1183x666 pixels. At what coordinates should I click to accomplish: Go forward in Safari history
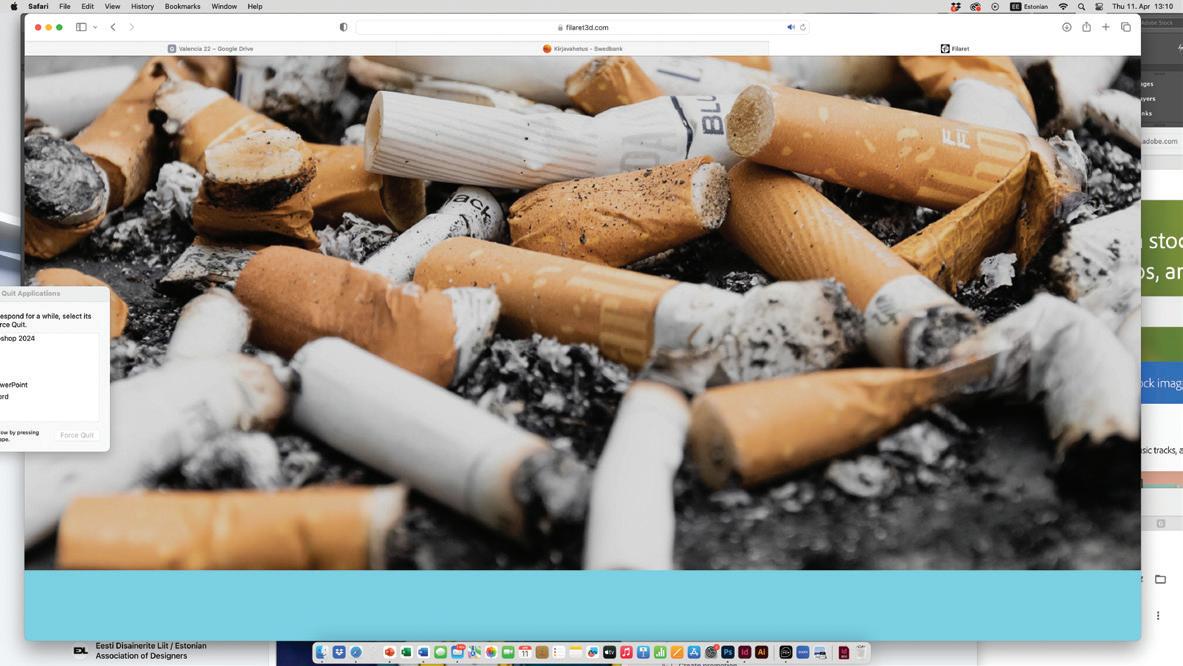pyautogui.click(x=131, y=27)
